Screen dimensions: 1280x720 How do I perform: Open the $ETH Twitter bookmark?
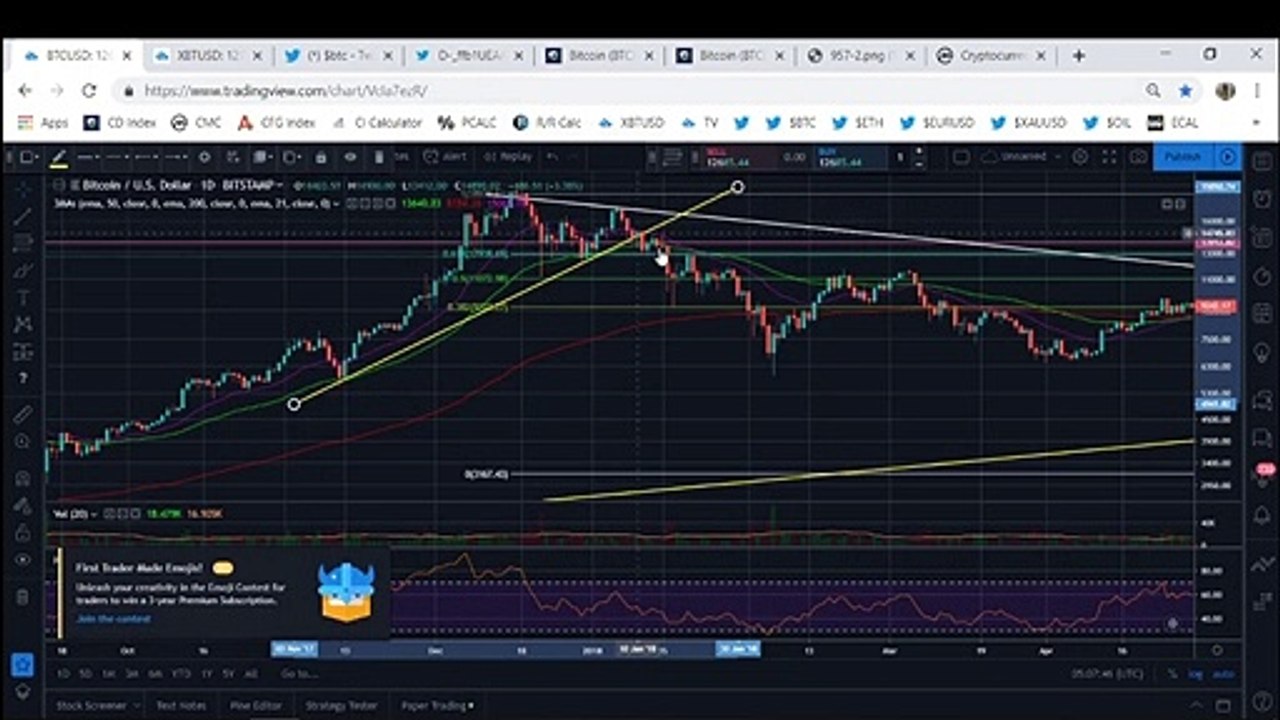(x=858, y=123)
